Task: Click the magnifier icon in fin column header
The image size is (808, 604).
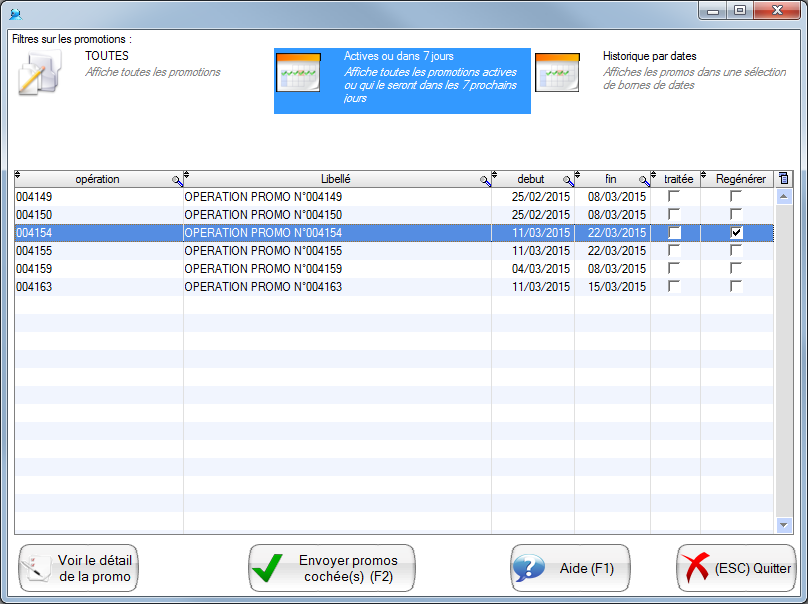Action: coord(644,181)
